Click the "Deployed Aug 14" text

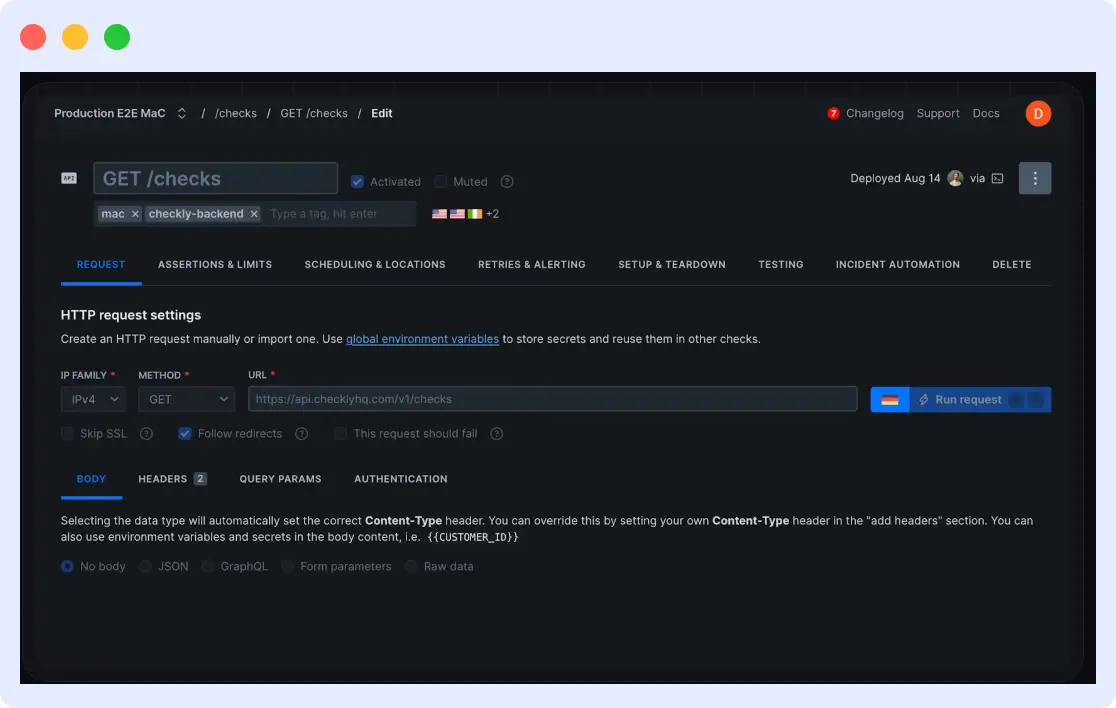[895, 179]
